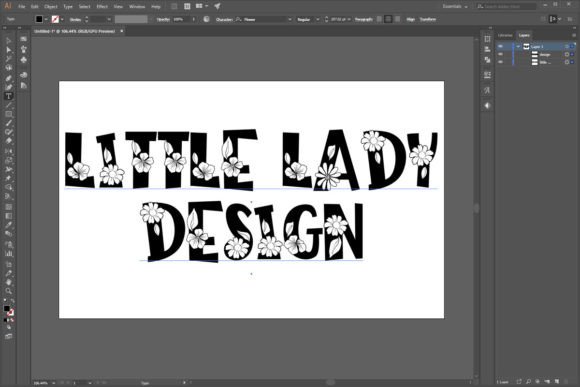Set paragraph alignment to right
This screenshot has height=387, width=580.
pos(397,19)
